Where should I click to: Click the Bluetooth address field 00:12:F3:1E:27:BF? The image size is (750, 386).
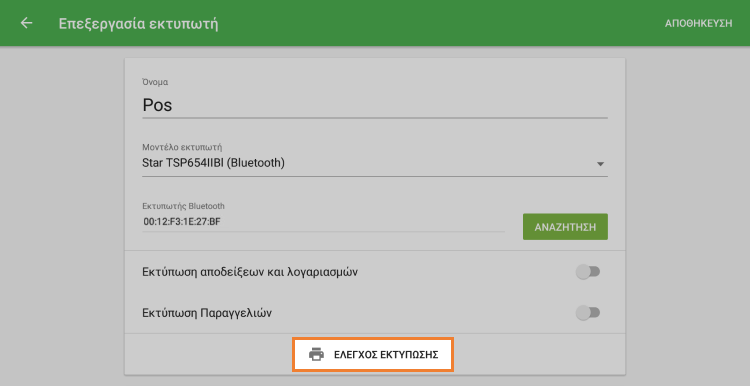pyautogui.click(x=323, y=222)
